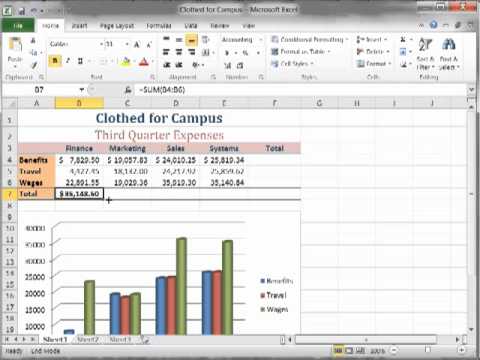
Task: Toggle Align Text Right button
Action: tap(191, 52)
